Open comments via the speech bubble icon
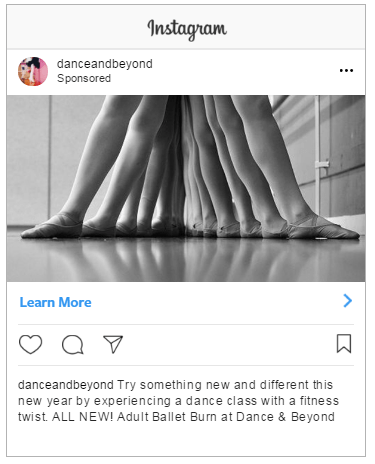This screenshot has height=464, width=375. 72,344
